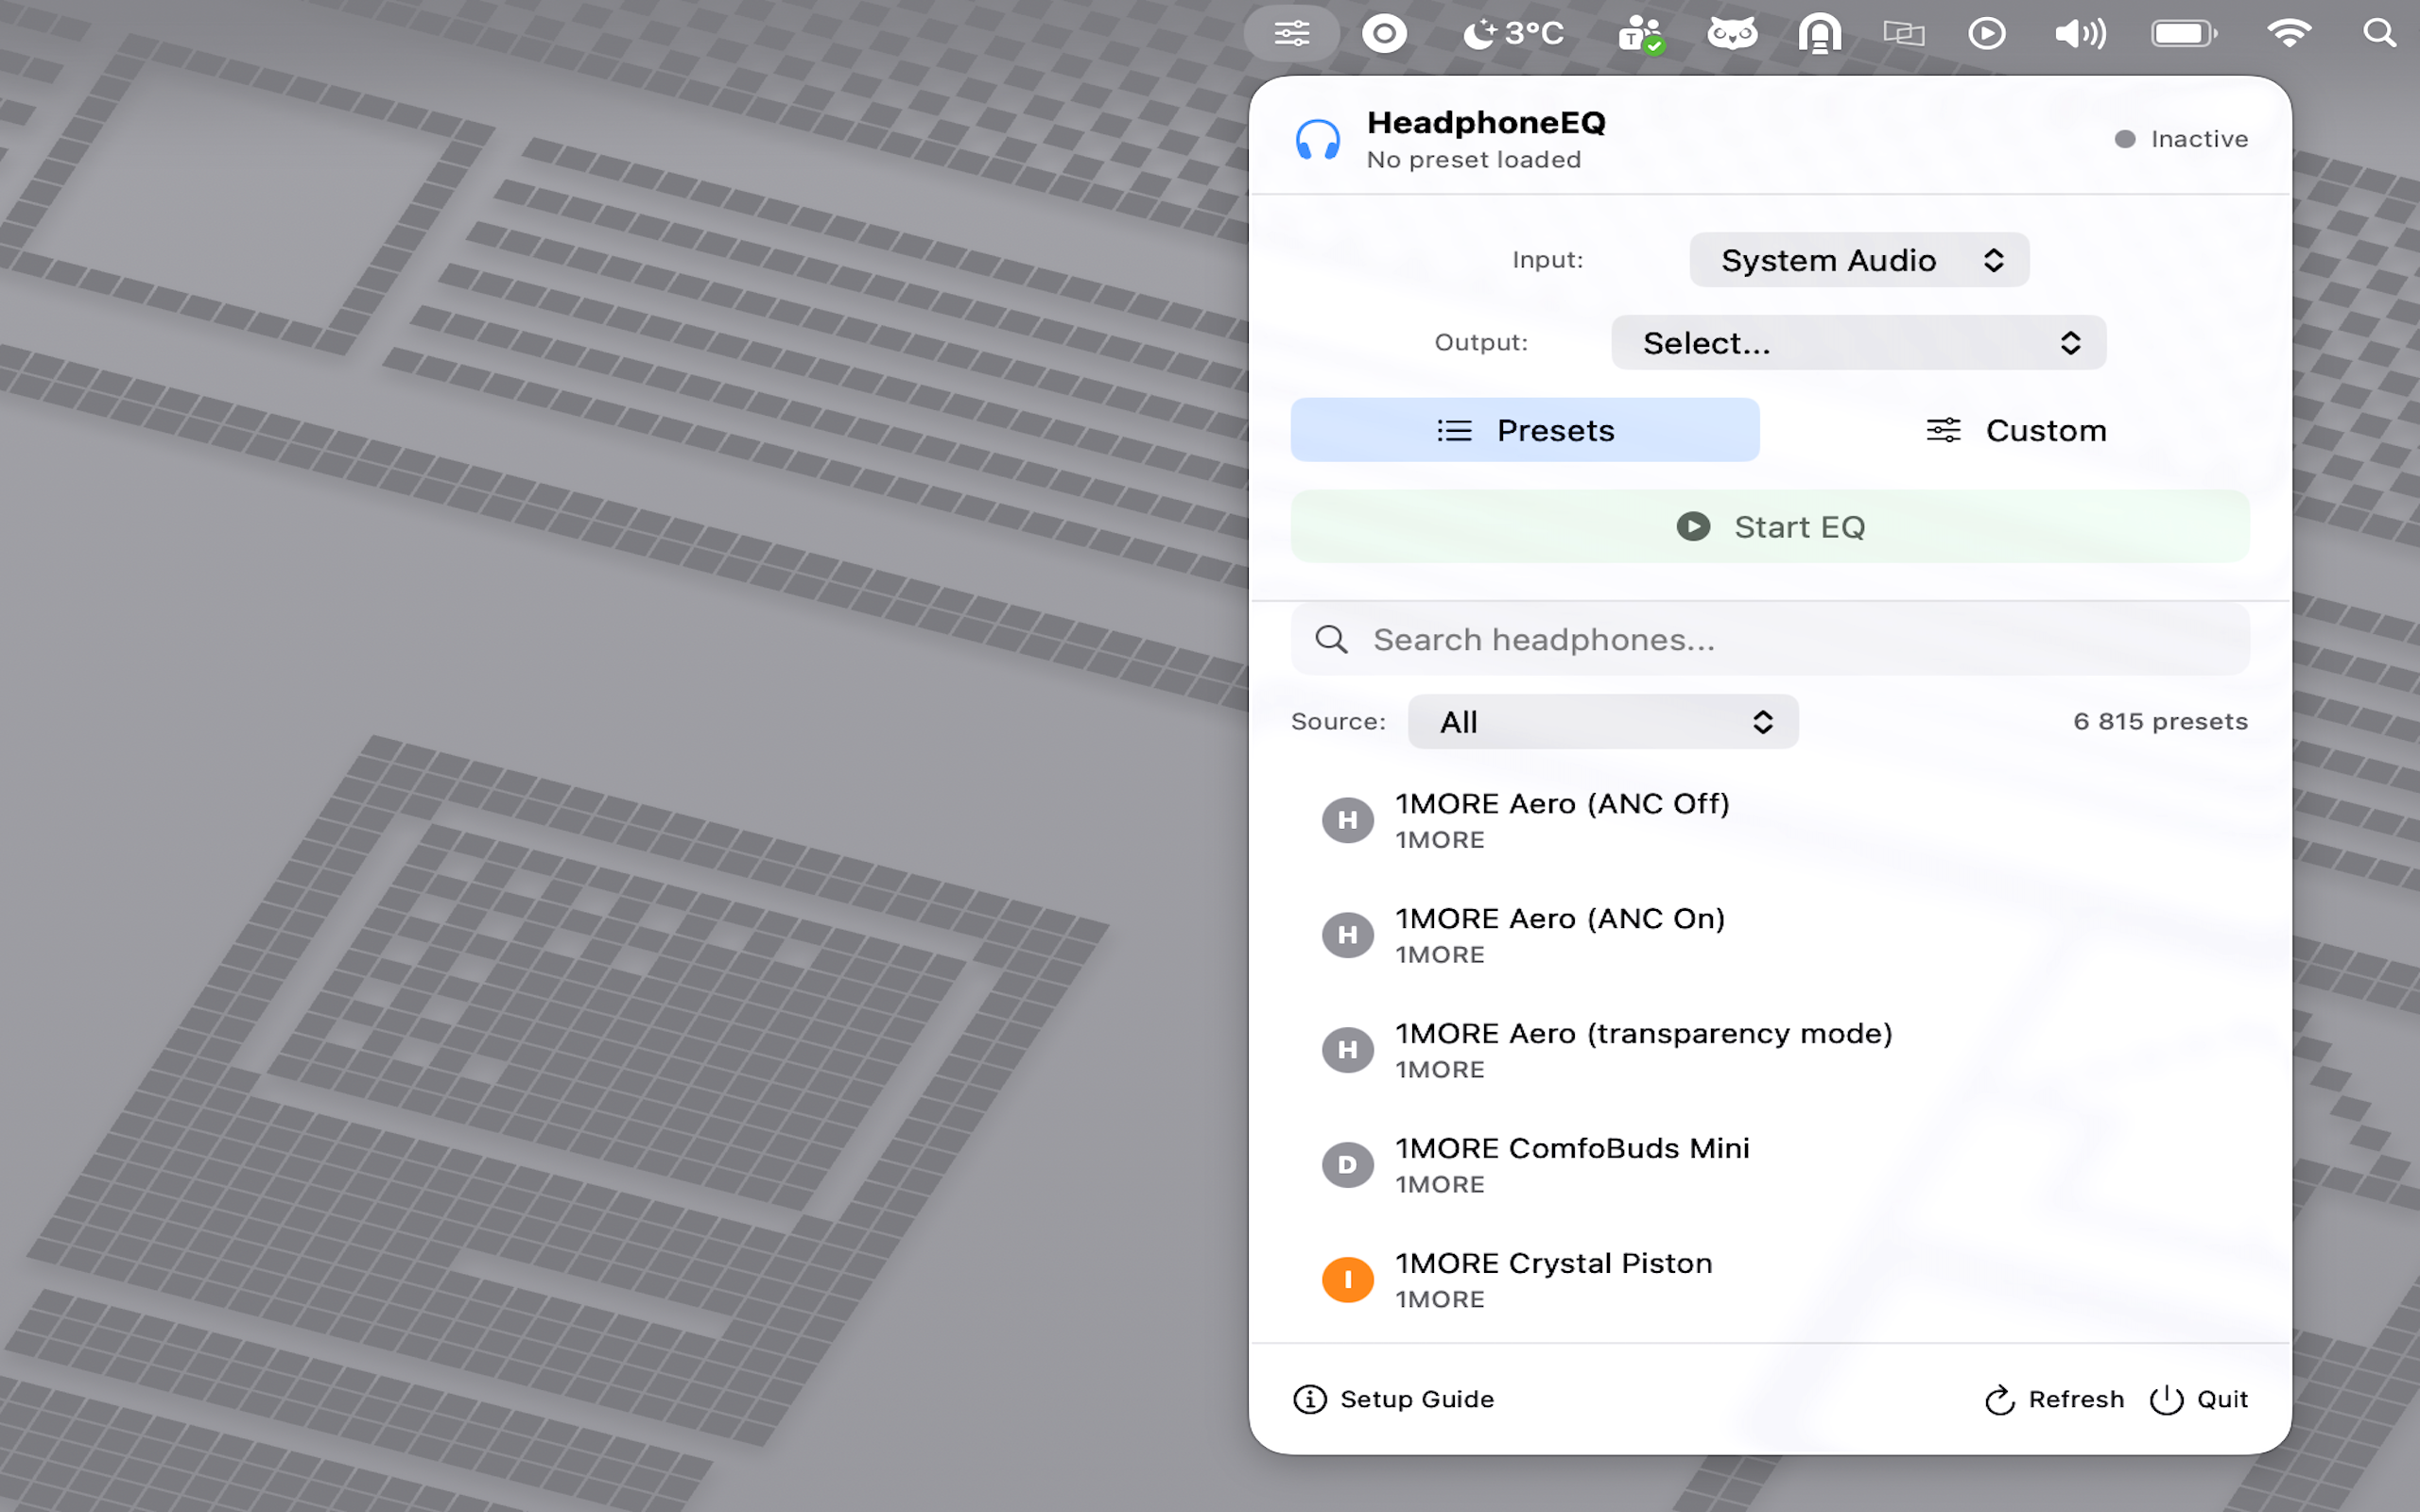Click Refresh to reload presets
2420x1512 pixels.
coord(2055,1399)
